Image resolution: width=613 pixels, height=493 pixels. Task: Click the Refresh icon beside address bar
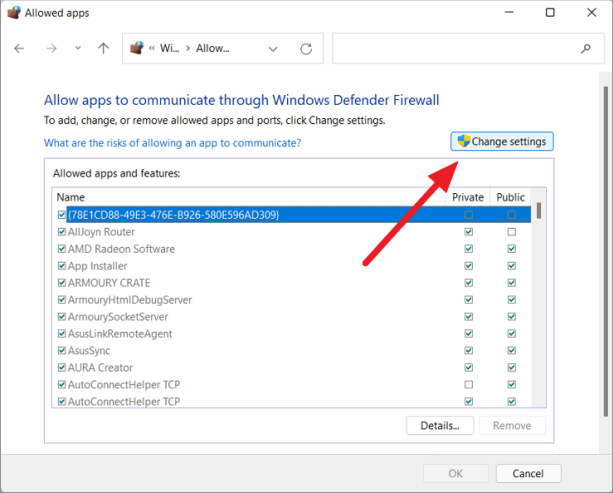pyautogui.click(x=306, y=49)
